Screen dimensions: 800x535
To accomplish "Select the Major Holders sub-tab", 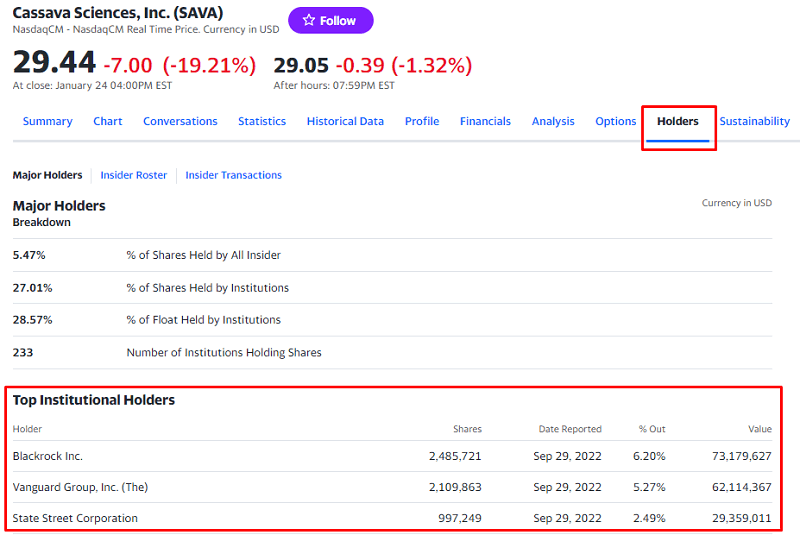I will pos(47,175).
